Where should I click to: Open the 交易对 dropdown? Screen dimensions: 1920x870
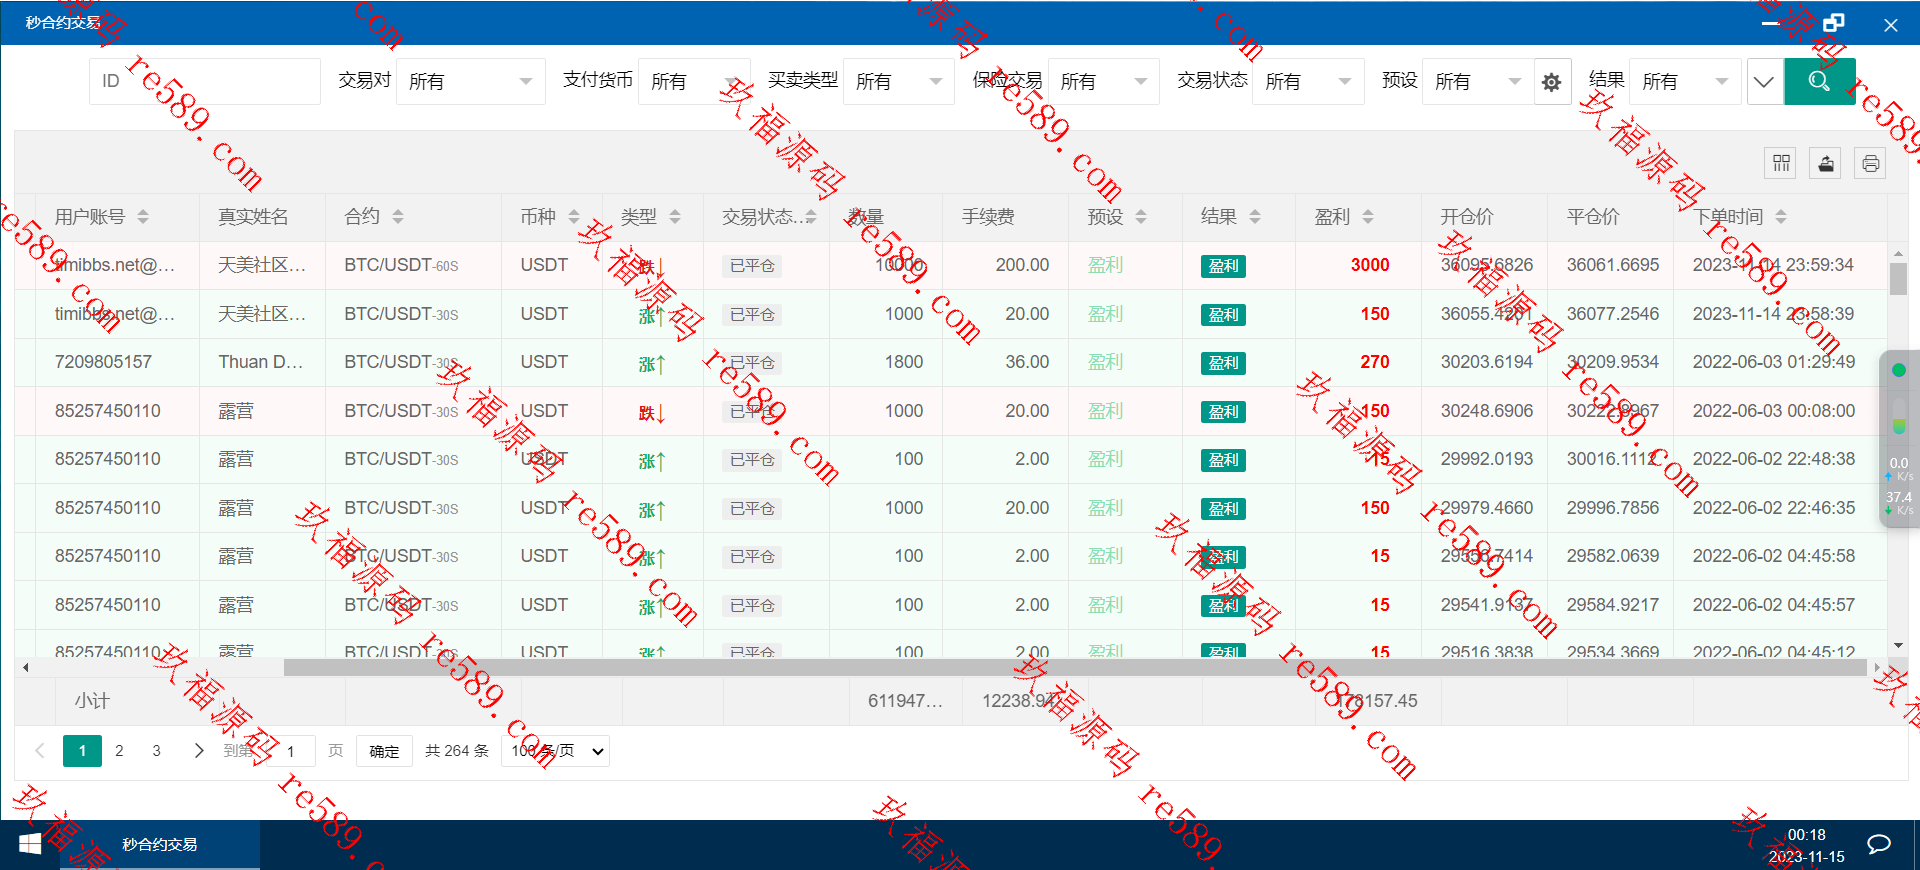click(x=471, y=81)
